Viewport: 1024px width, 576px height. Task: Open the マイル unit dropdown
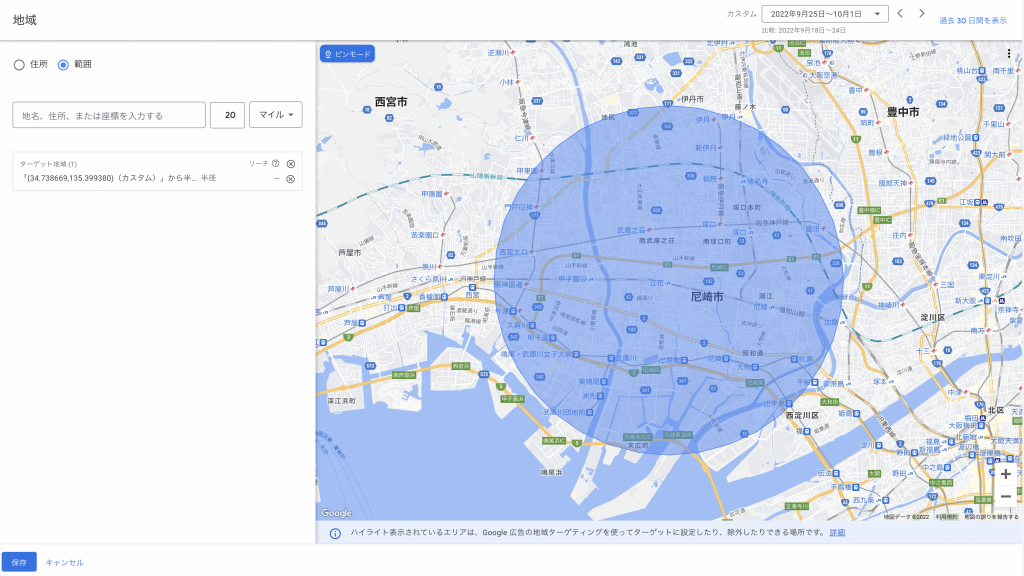(x=276, y=114)
